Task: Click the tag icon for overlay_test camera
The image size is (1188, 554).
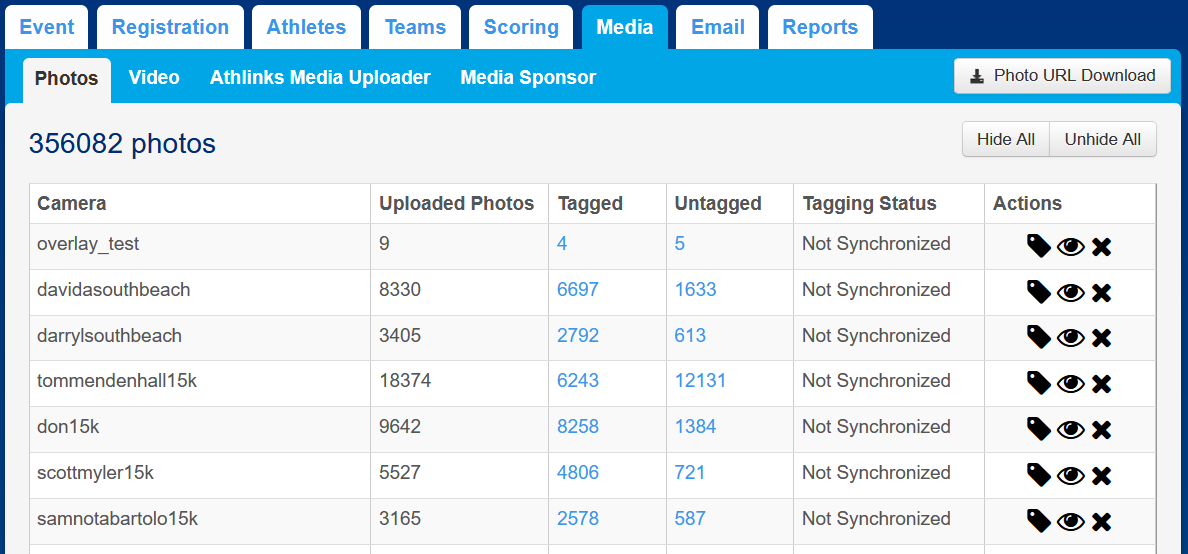Action: 1039,246
